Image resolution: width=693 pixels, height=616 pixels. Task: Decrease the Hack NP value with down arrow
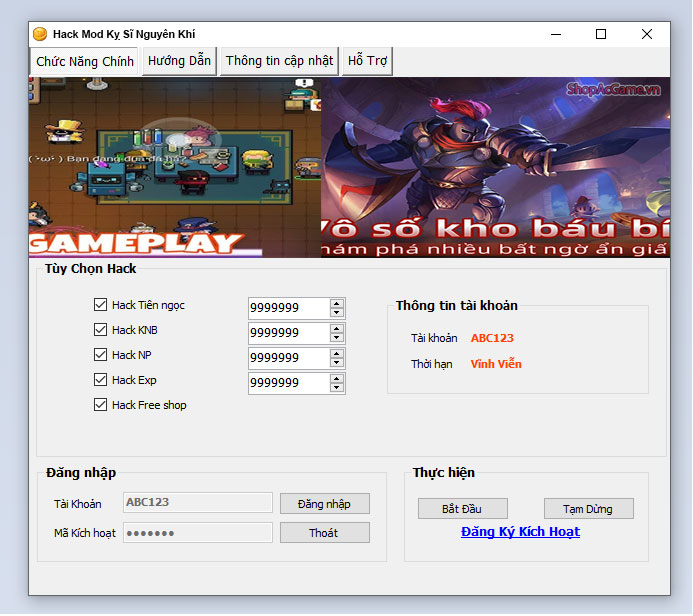click(337, 363)
